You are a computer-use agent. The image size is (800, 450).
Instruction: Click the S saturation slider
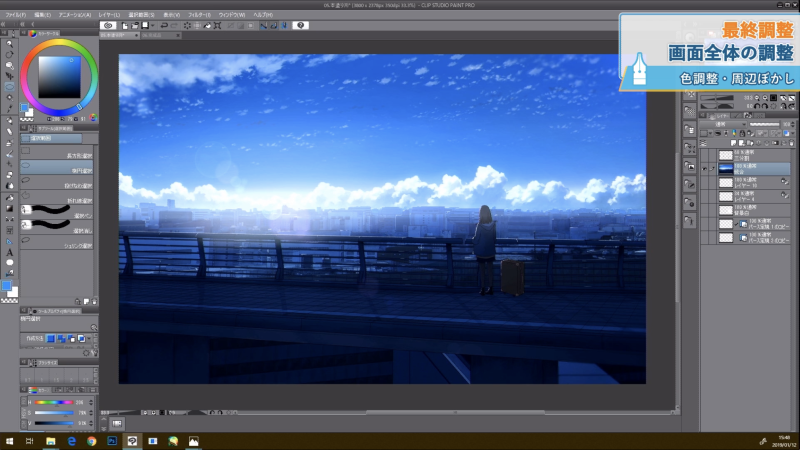54,413
